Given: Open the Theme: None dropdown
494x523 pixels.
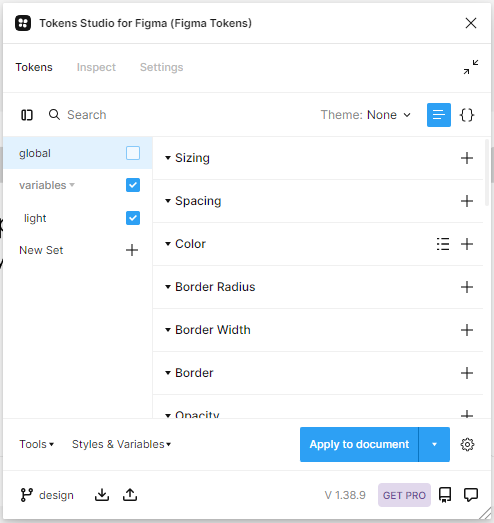Looking at the screenshot, I should coord(366,115).
